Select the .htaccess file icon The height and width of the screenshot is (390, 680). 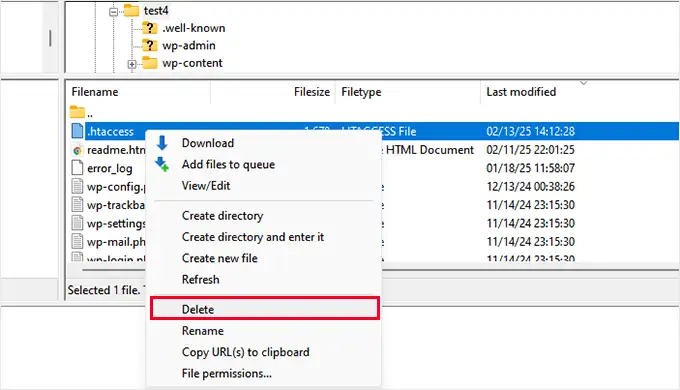point(77,131)
